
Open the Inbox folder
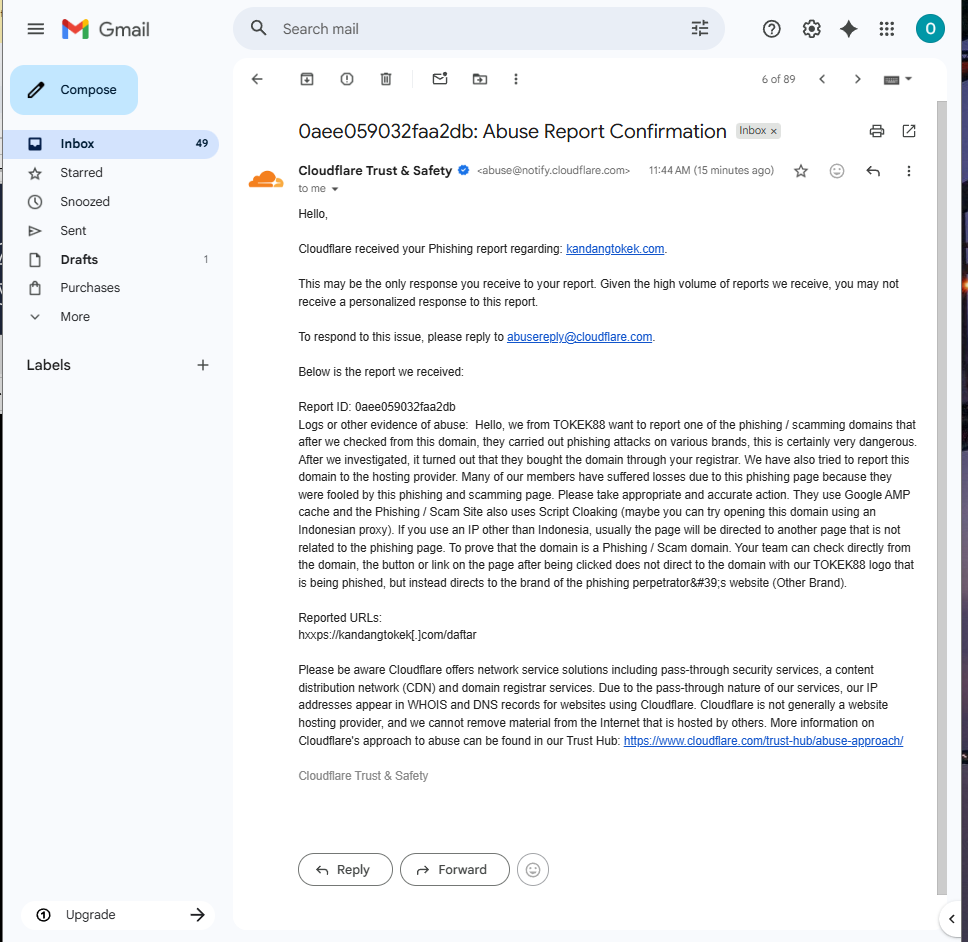tap(111, 144)
